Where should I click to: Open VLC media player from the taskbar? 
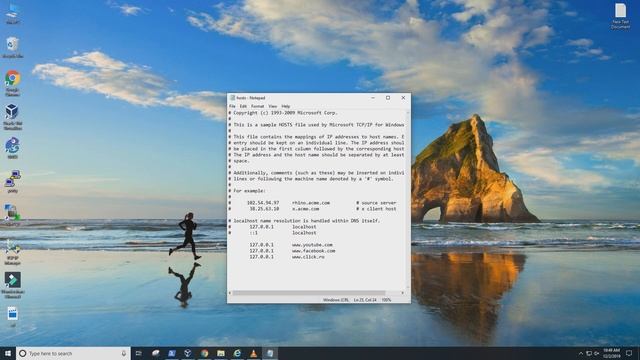(x=253, y=353)
